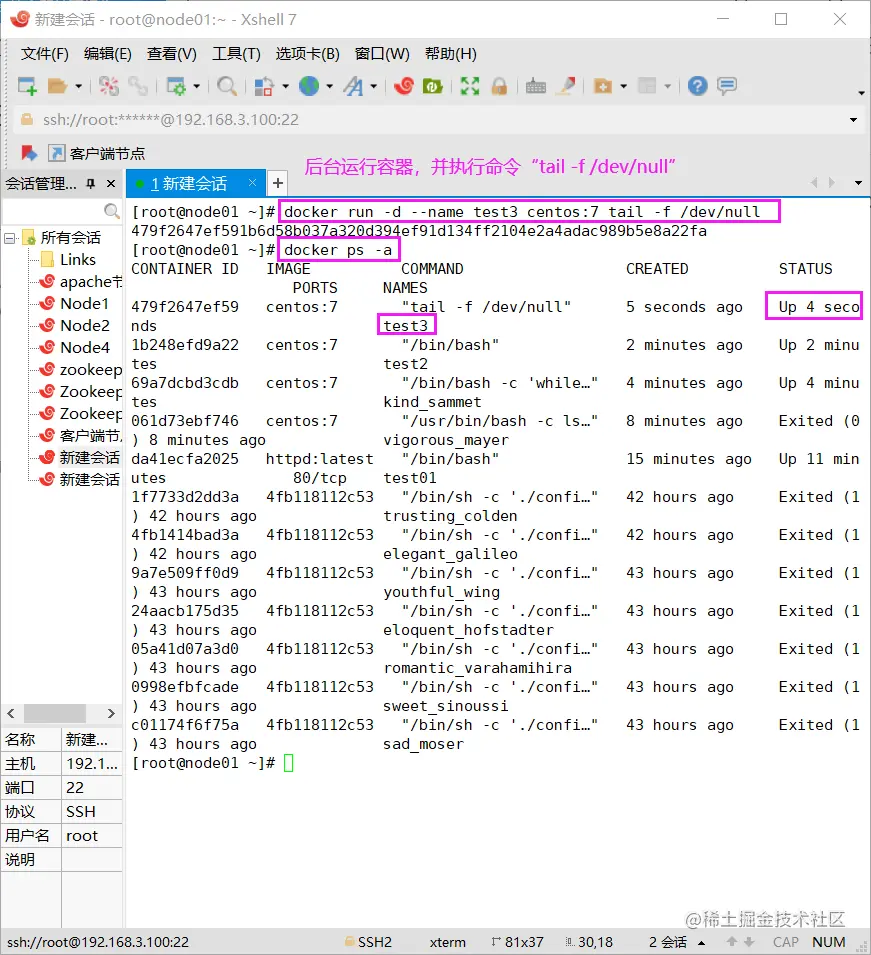Open session Properties gear icon
871x955 pixels.
[x=176, y=86]
